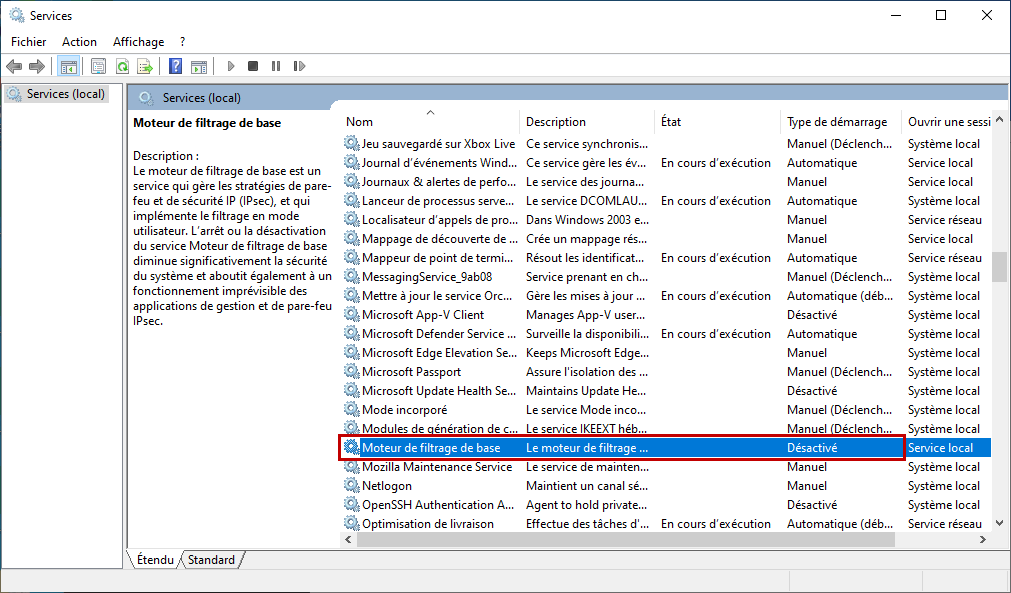This screenshot has height=593, width=1011.
Task: Export the services list
Action: point(144,66)
